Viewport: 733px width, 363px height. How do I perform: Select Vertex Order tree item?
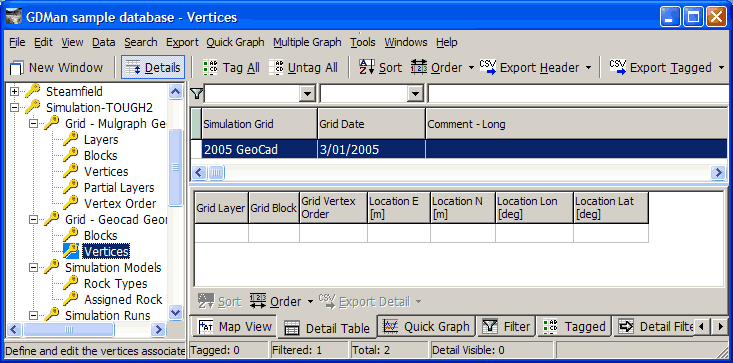[120, 204]
